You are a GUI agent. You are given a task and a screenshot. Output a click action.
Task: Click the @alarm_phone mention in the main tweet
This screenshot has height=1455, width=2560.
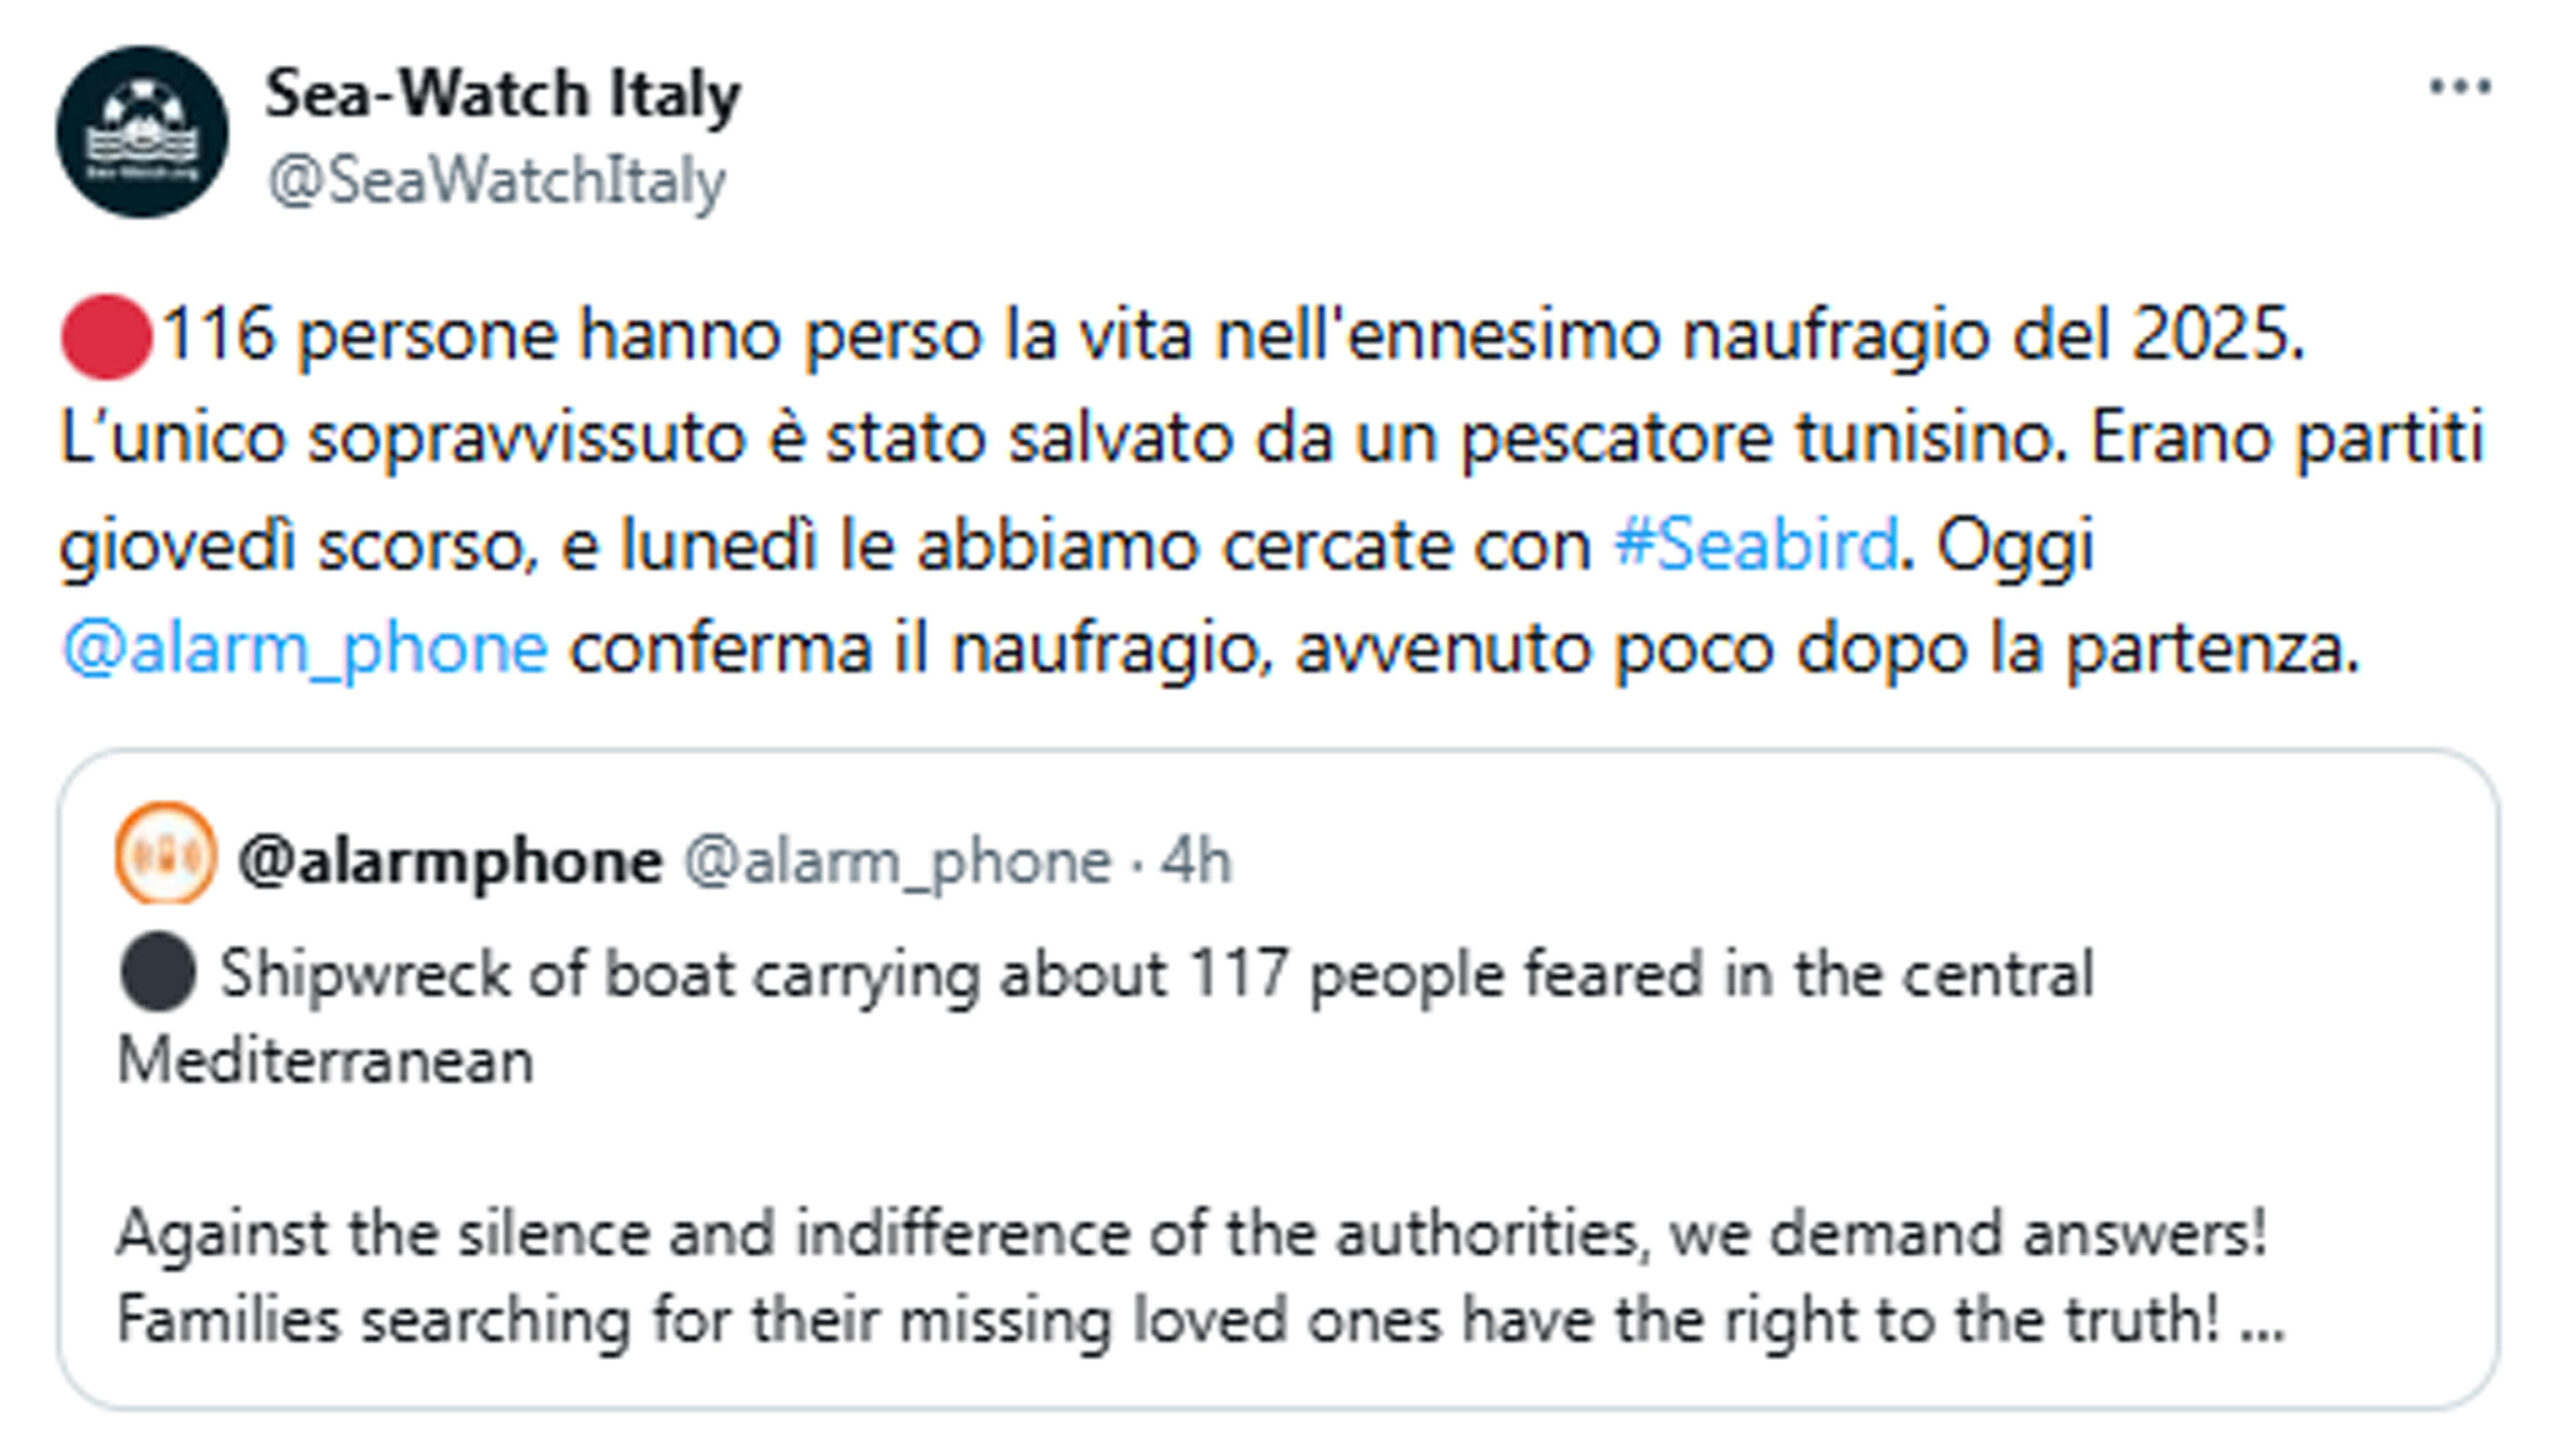tap(305, 648)
